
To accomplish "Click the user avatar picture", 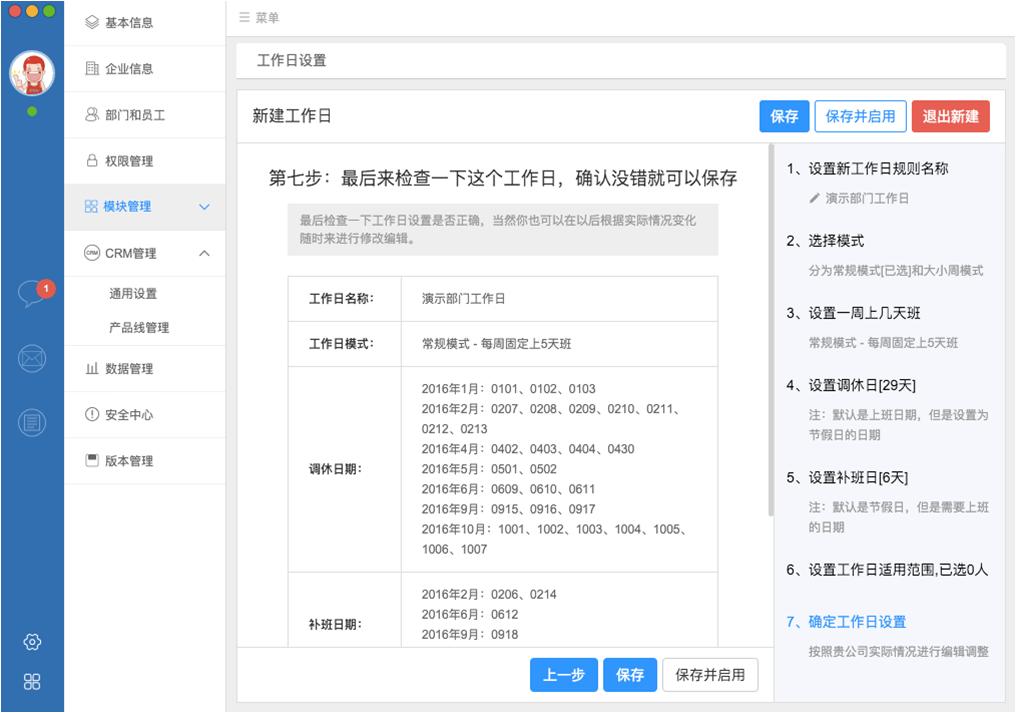I will pyautogui.click(x=32, y=73).
